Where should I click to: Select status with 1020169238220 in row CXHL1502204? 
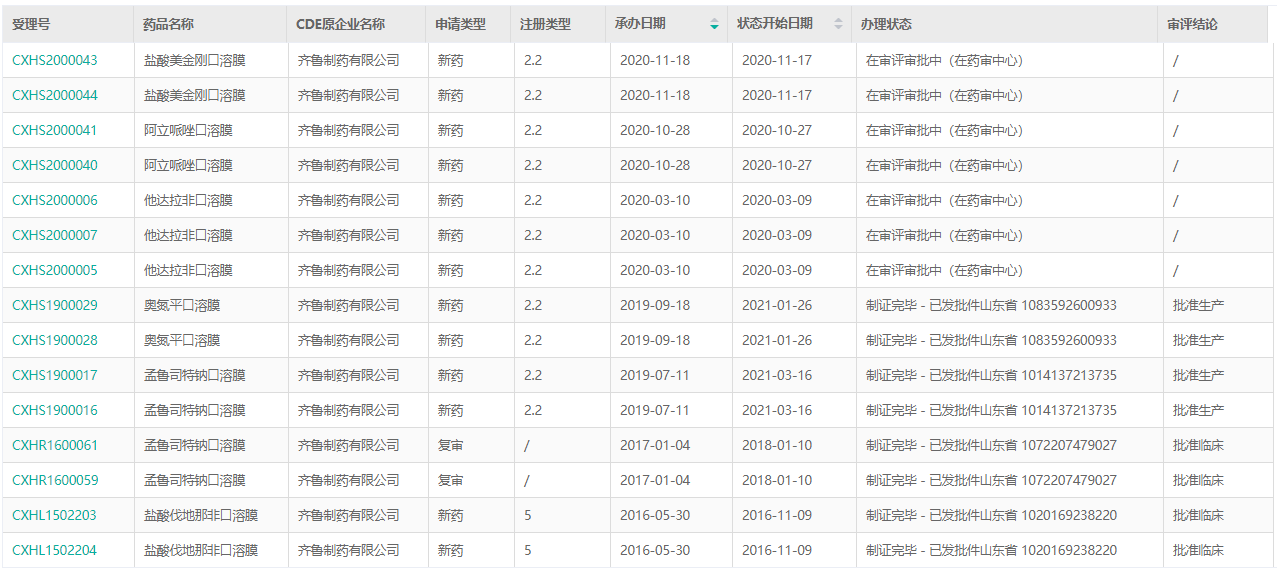click(991, 550)
